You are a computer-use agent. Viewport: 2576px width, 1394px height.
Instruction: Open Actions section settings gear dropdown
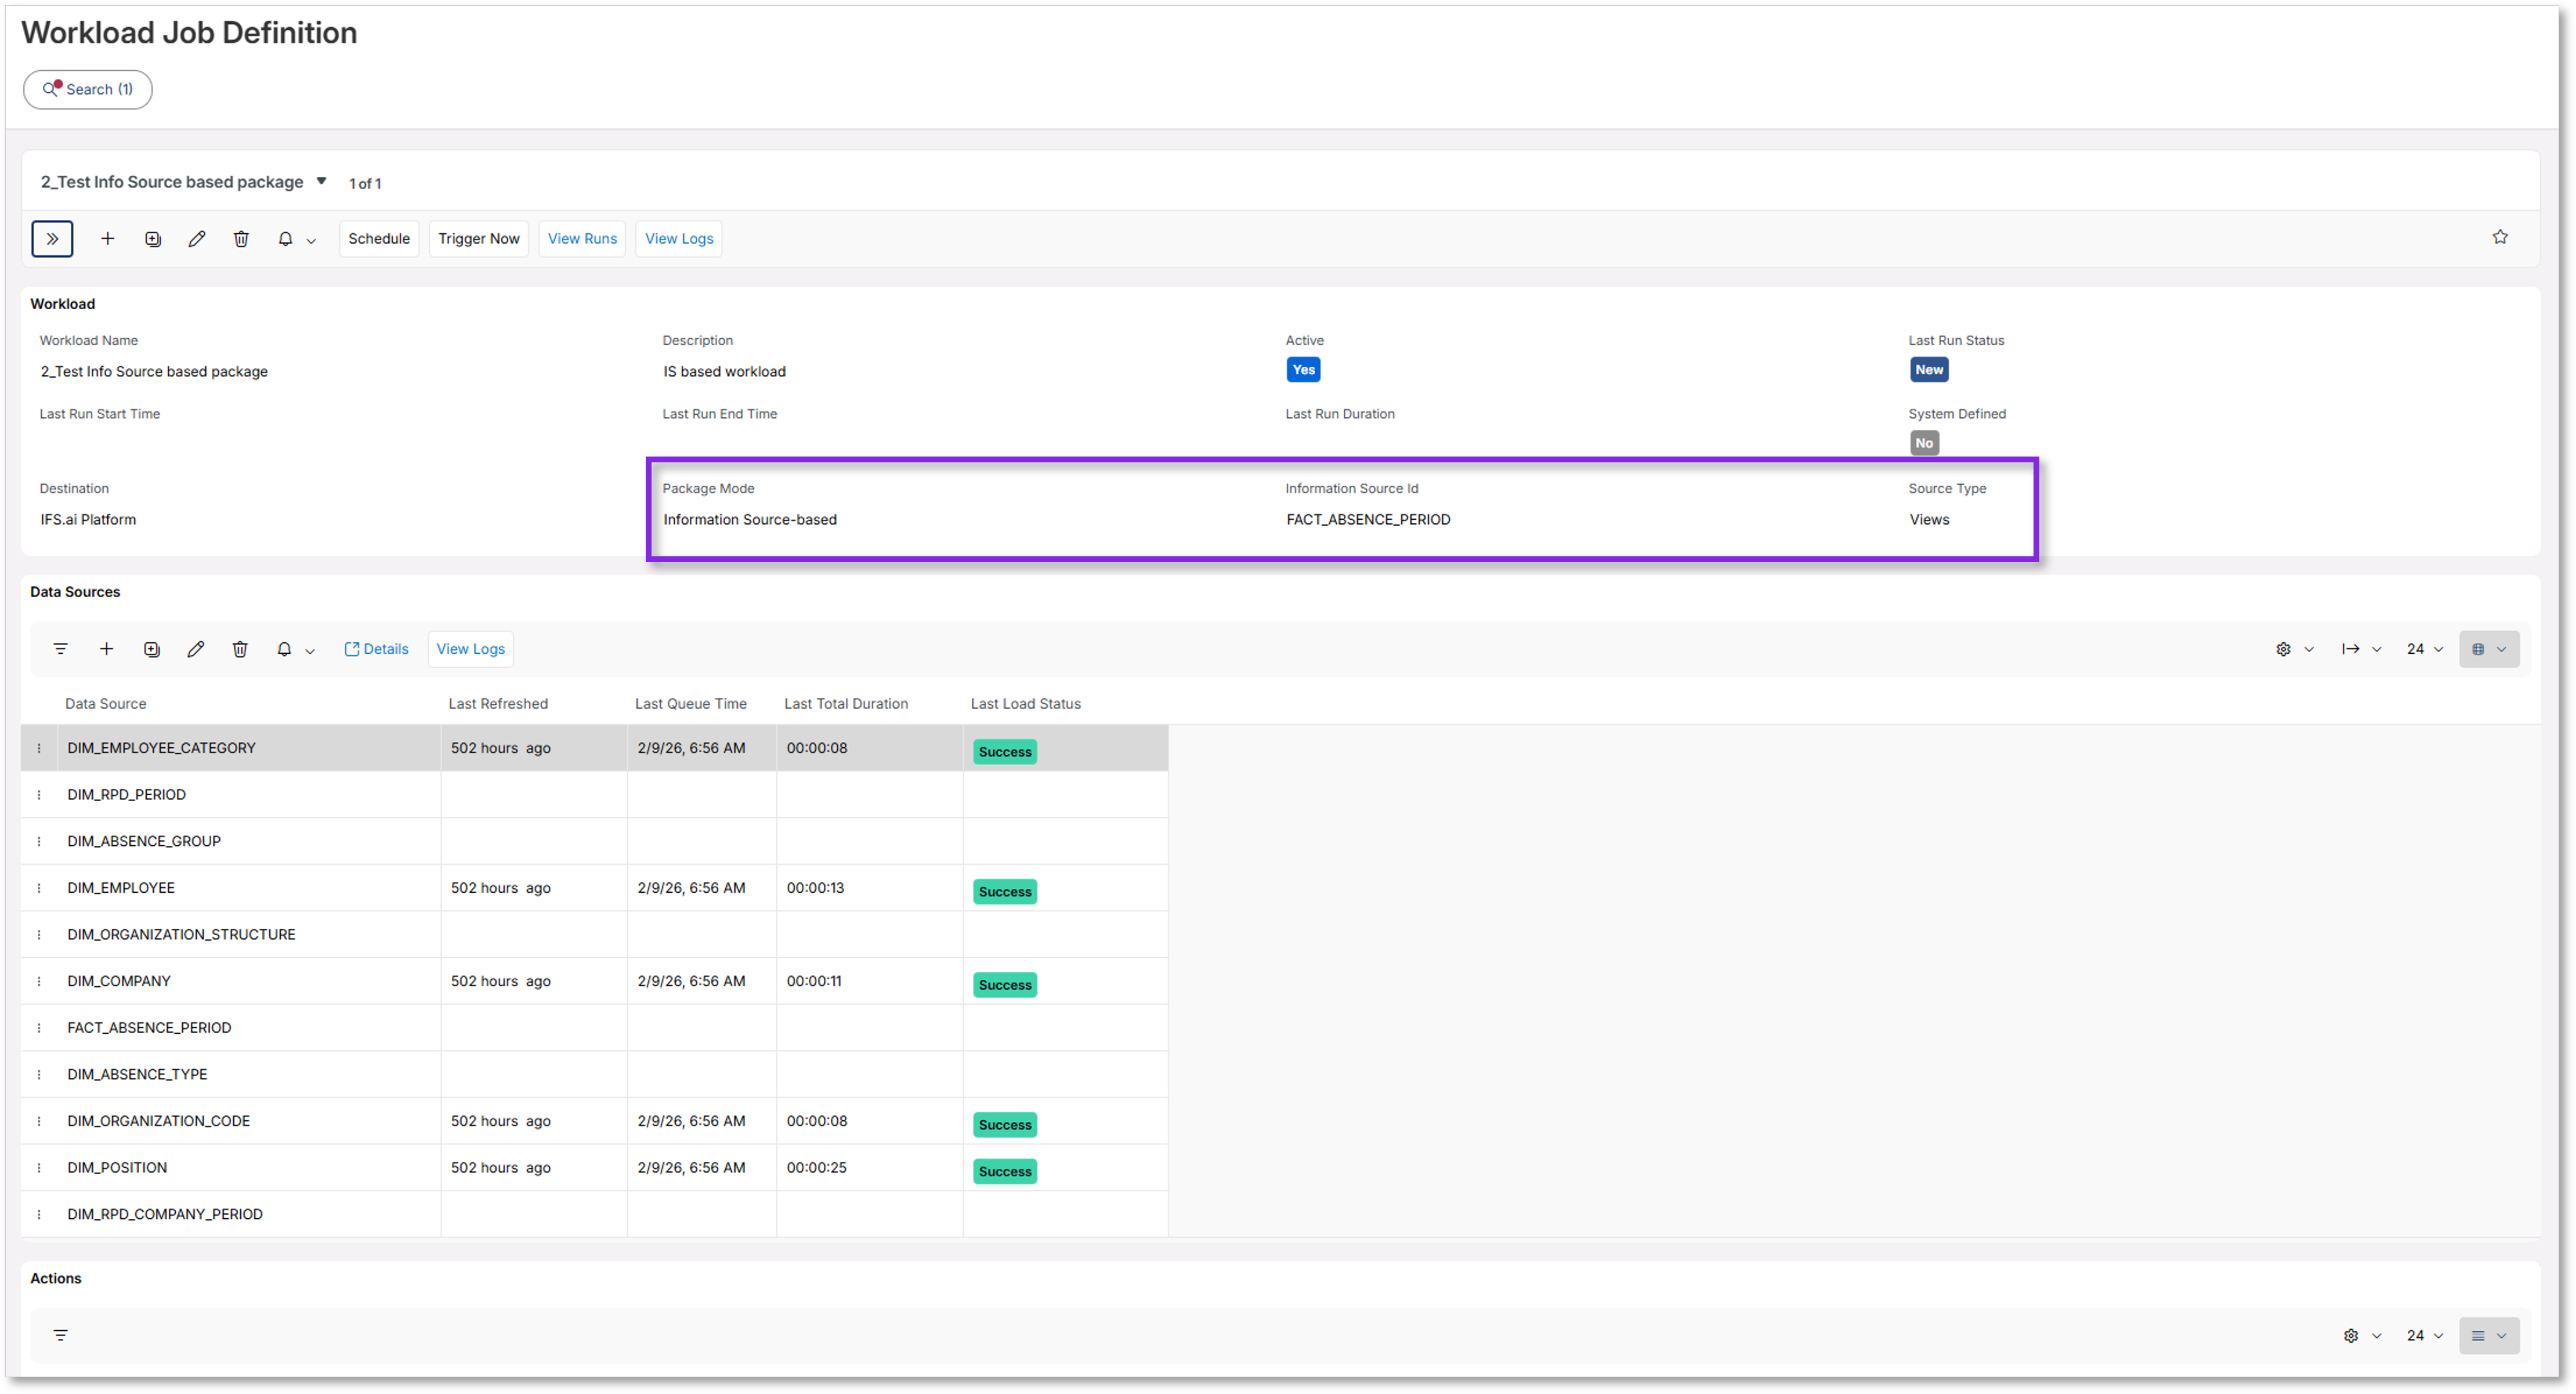[x=2361, y=1335]
